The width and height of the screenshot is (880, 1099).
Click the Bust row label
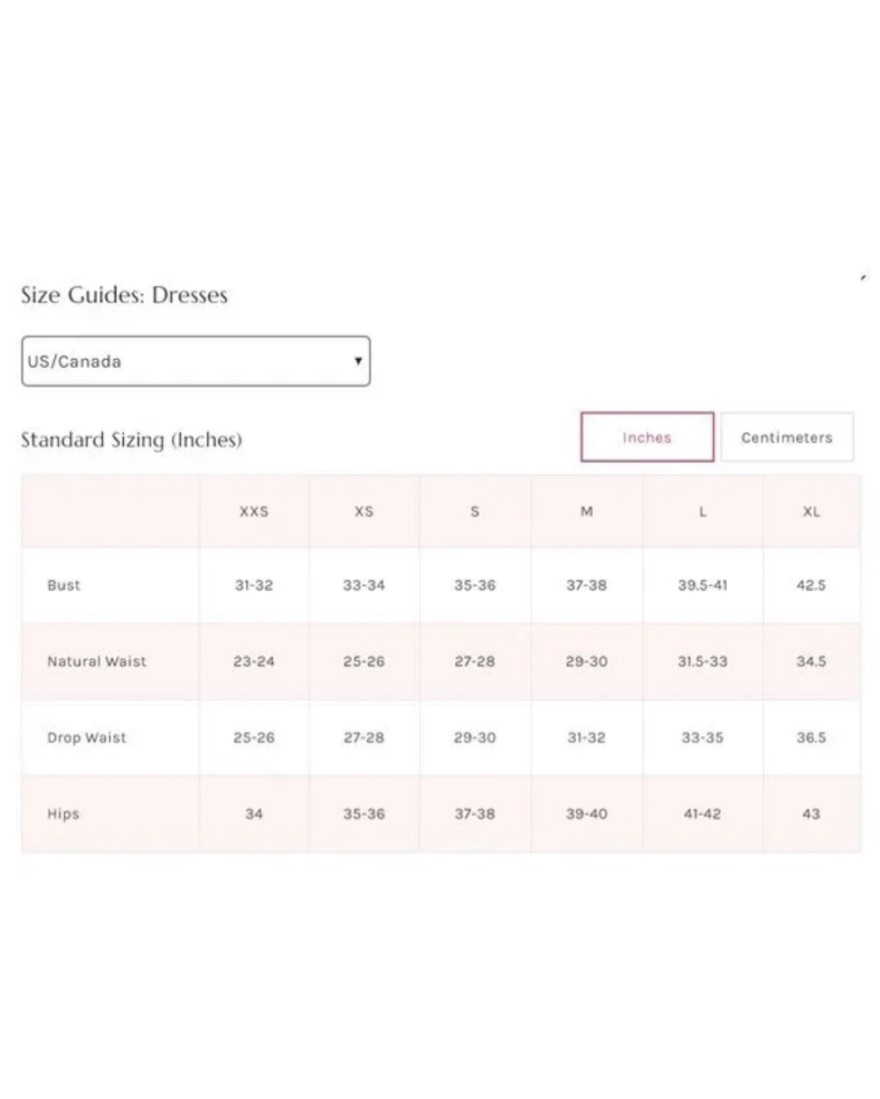click(x=64, y=585)
